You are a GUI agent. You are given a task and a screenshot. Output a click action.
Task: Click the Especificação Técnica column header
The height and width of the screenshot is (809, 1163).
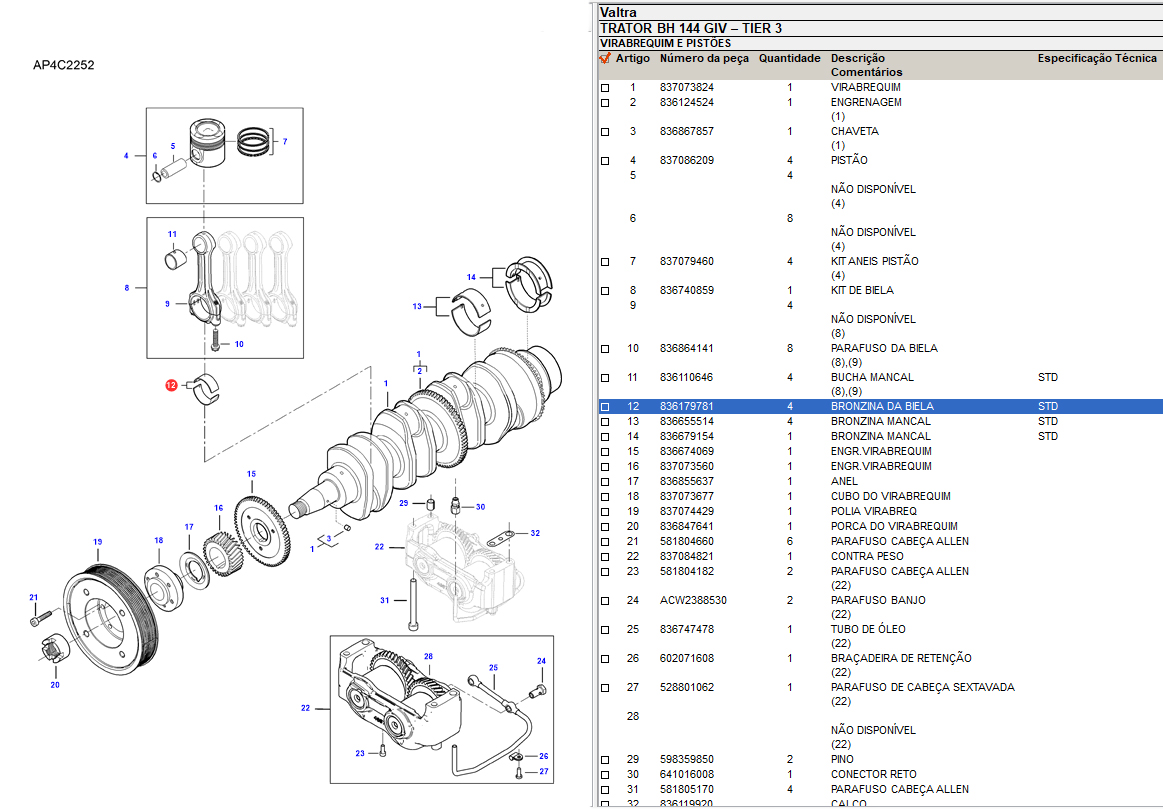[1096, 59]
